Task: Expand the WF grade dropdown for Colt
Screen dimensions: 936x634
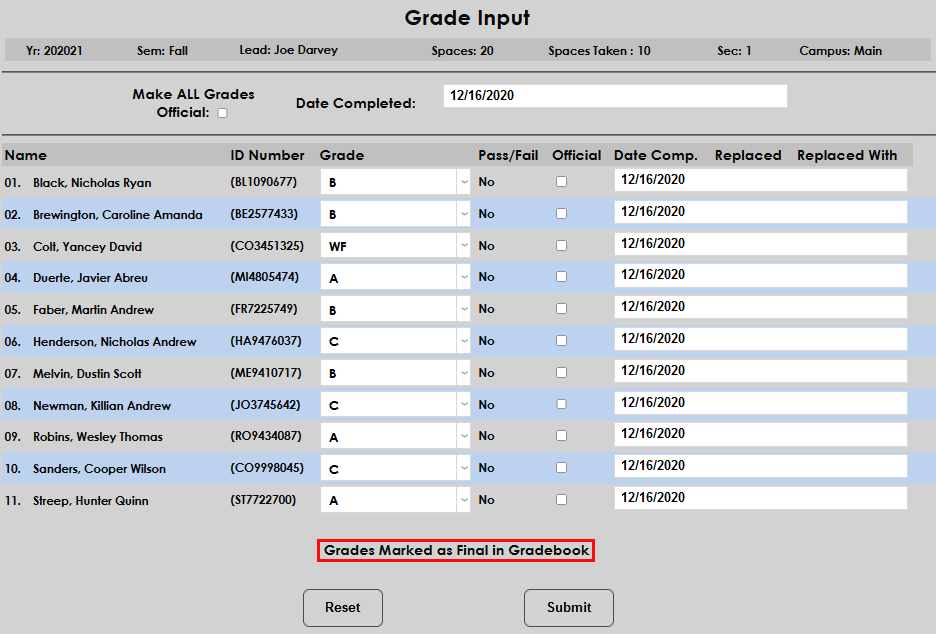Action: coord(394,246)
